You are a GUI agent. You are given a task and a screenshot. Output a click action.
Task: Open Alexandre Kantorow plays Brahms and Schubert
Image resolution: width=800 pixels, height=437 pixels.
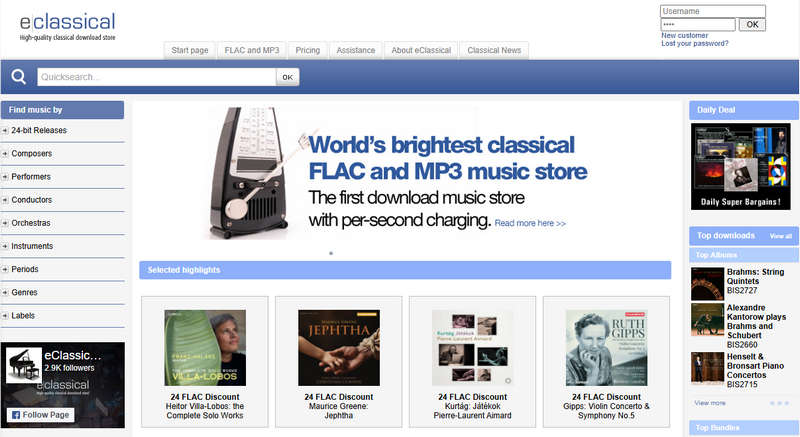coord(757,321)
